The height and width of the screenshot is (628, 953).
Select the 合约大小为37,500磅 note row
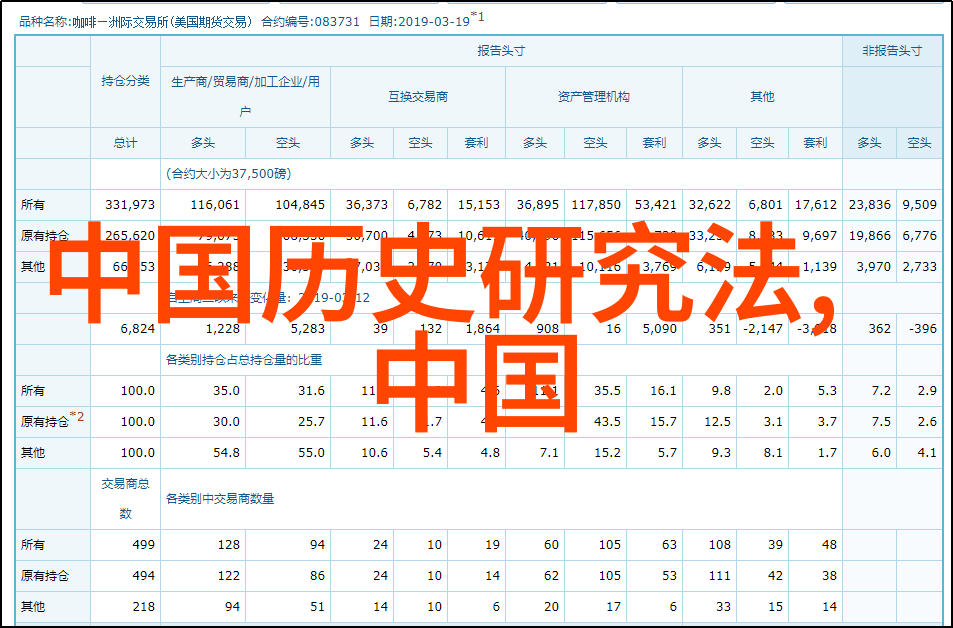click(229, 173)
